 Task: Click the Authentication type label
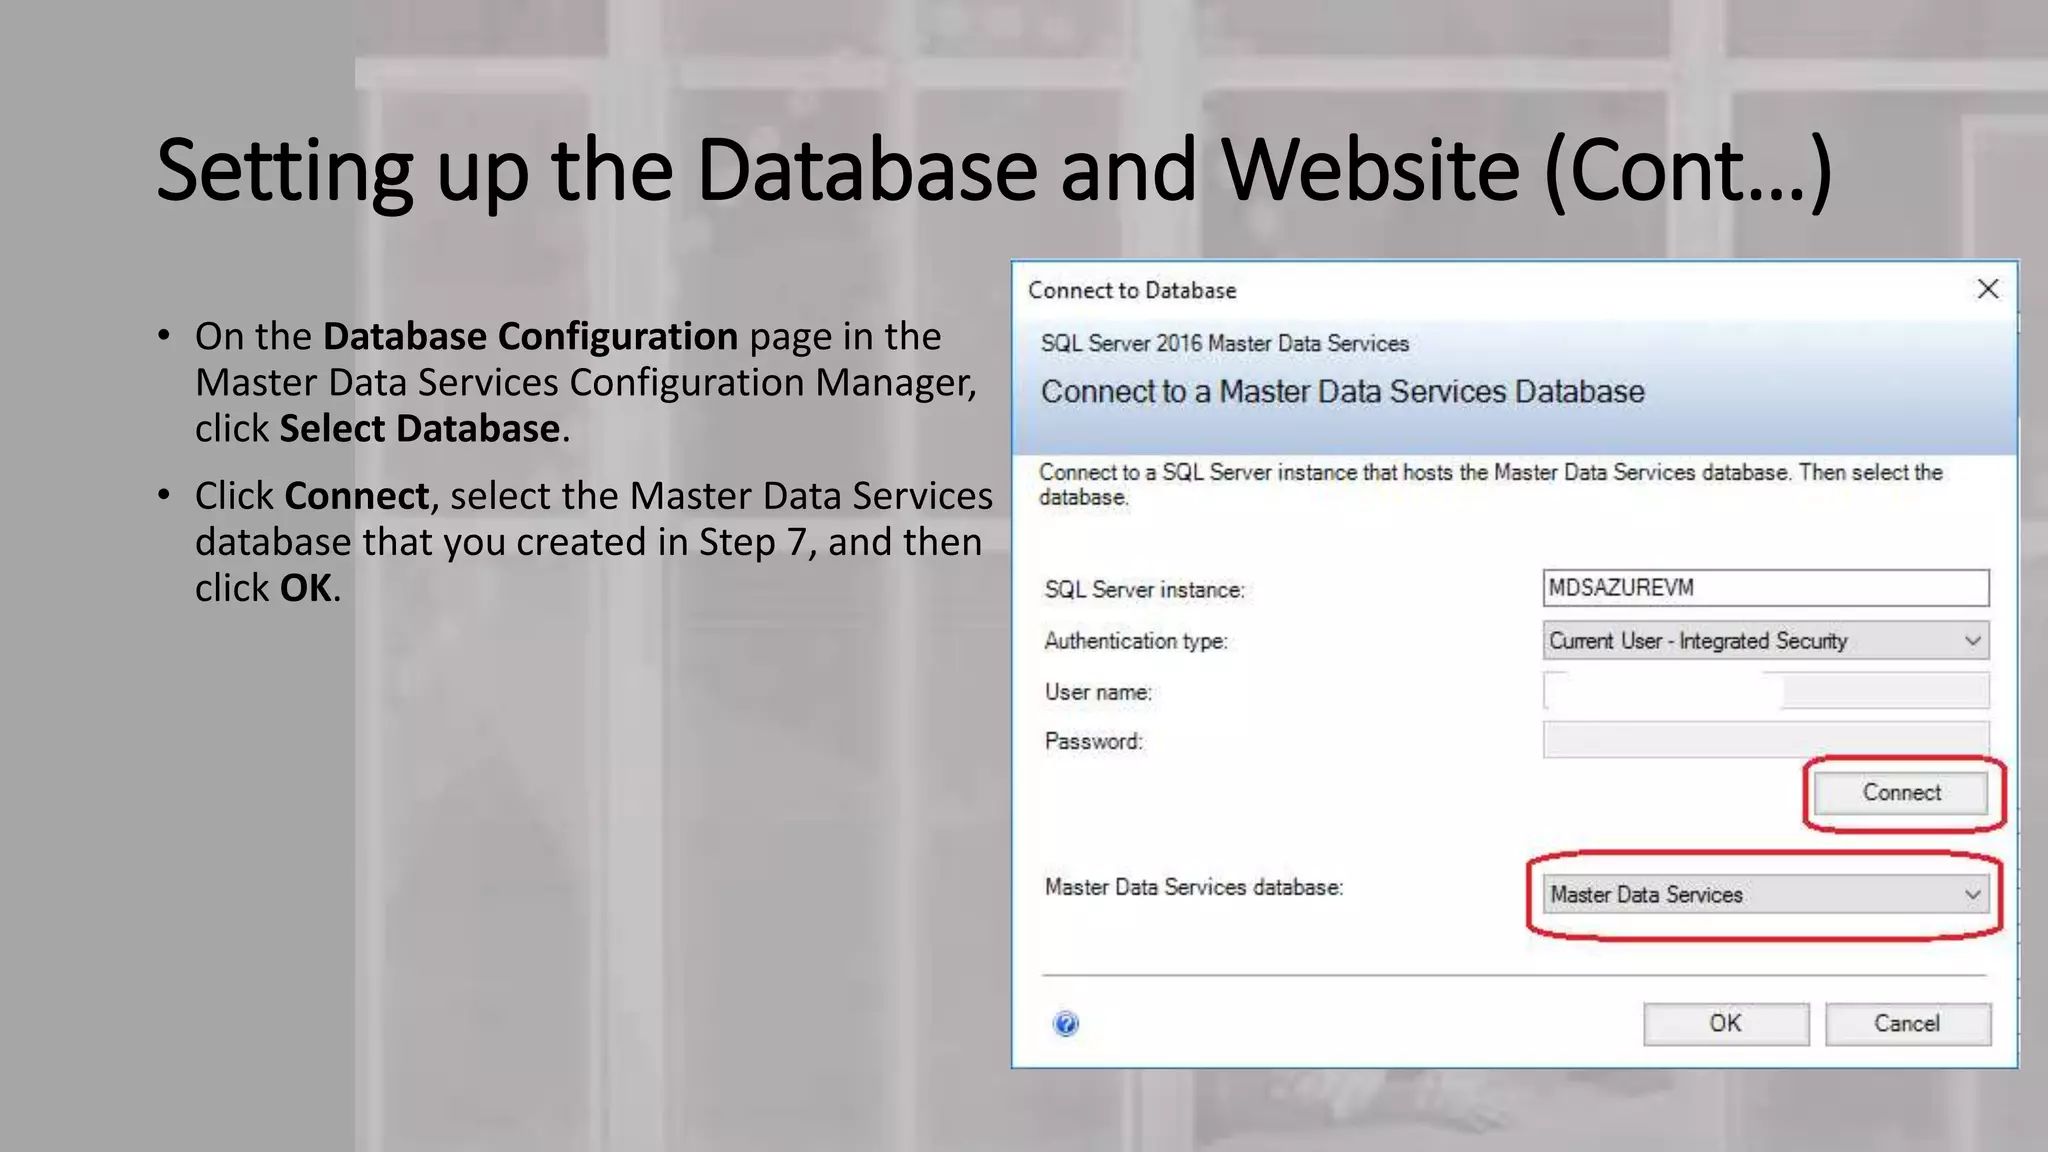(x=1135, y=641)
